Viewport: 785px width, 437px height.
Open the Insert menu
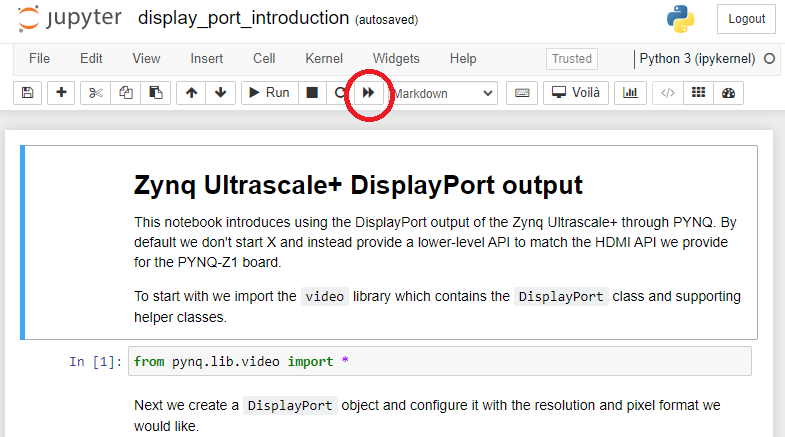pos(207,59)
